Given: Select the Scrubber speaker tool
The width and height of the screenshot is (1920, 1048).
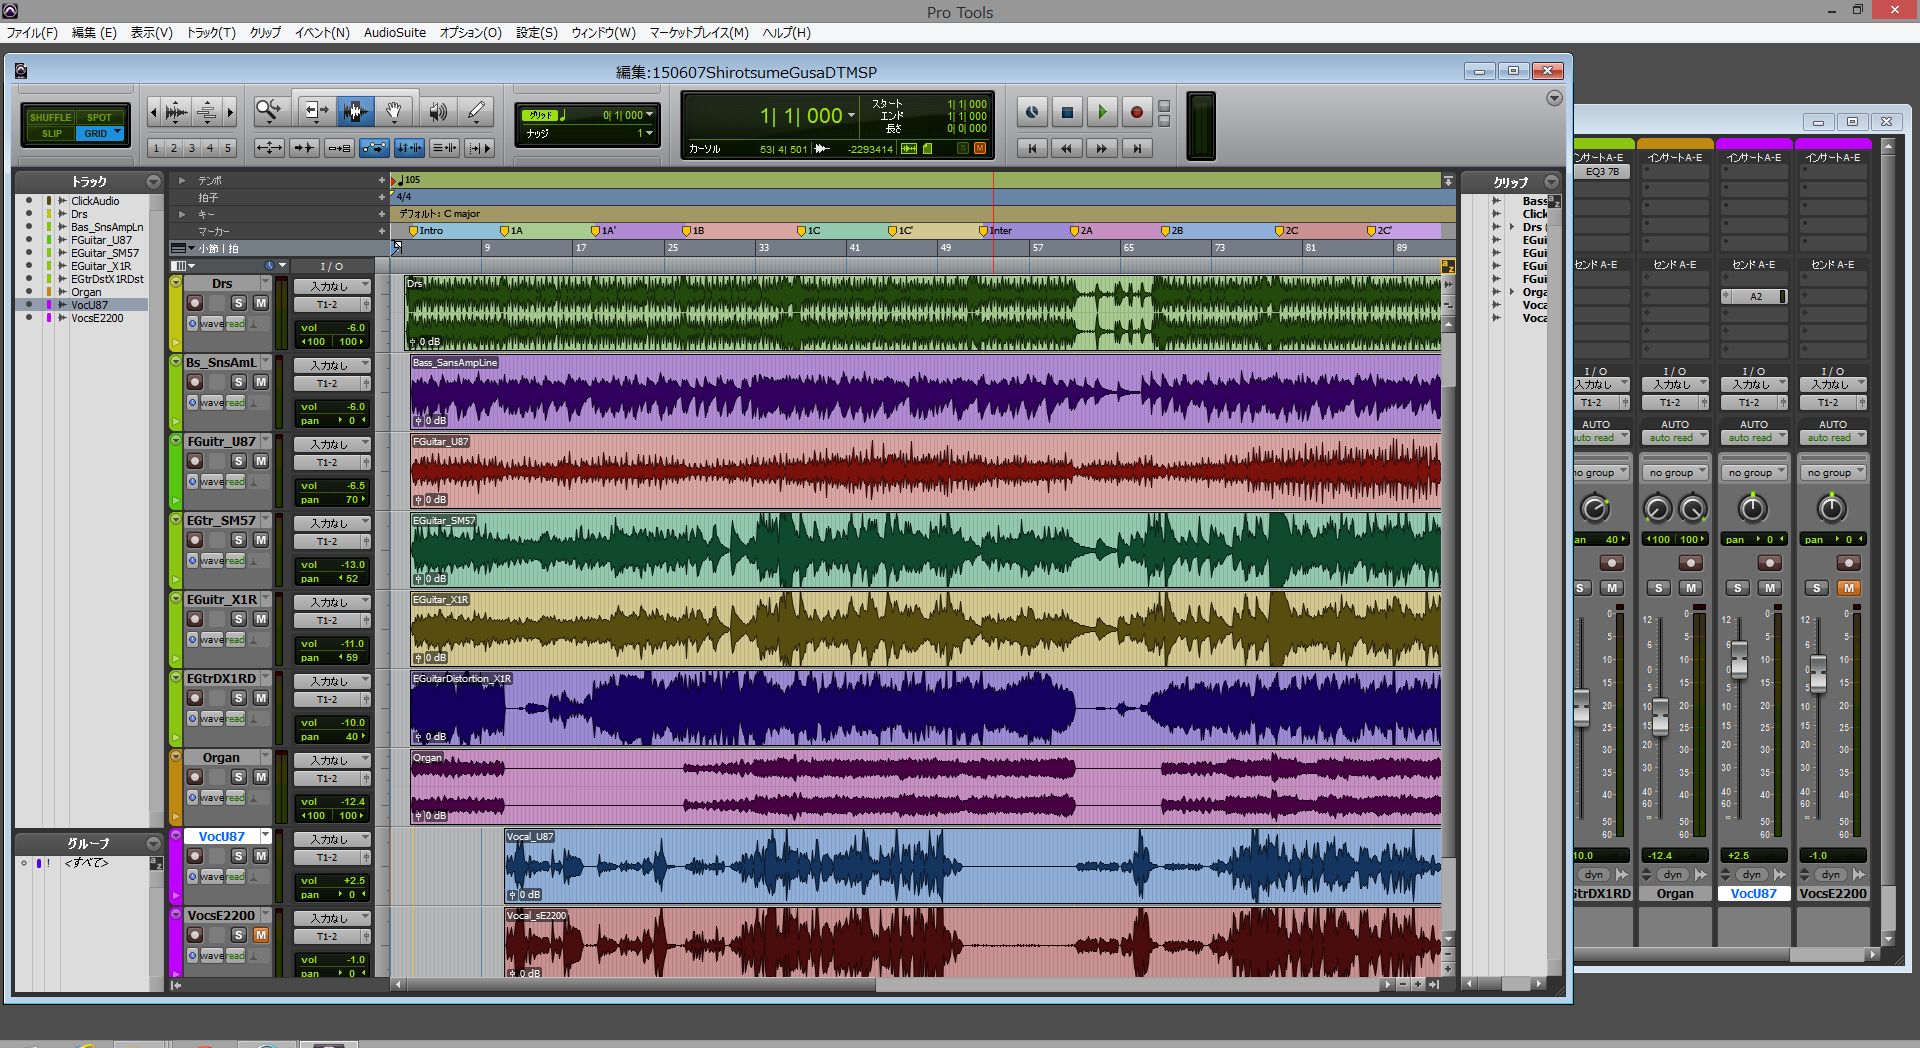Looking at the screenshot, I should coord(437,111).
